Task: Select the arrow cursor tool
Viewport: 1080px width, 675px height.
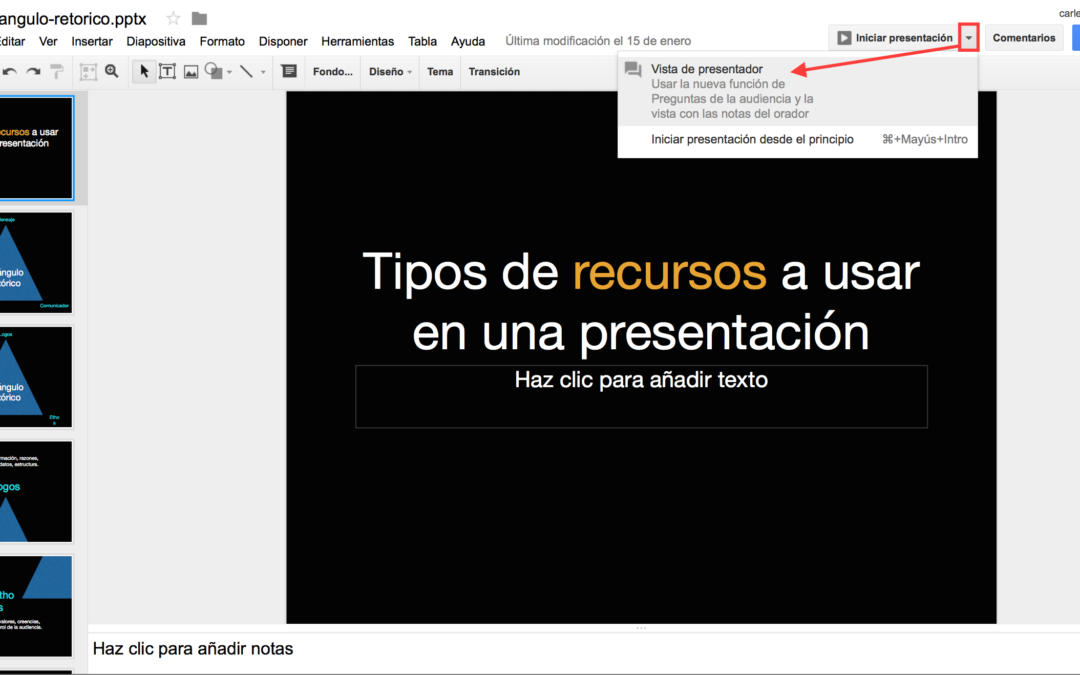Action: tap(144, 71)
